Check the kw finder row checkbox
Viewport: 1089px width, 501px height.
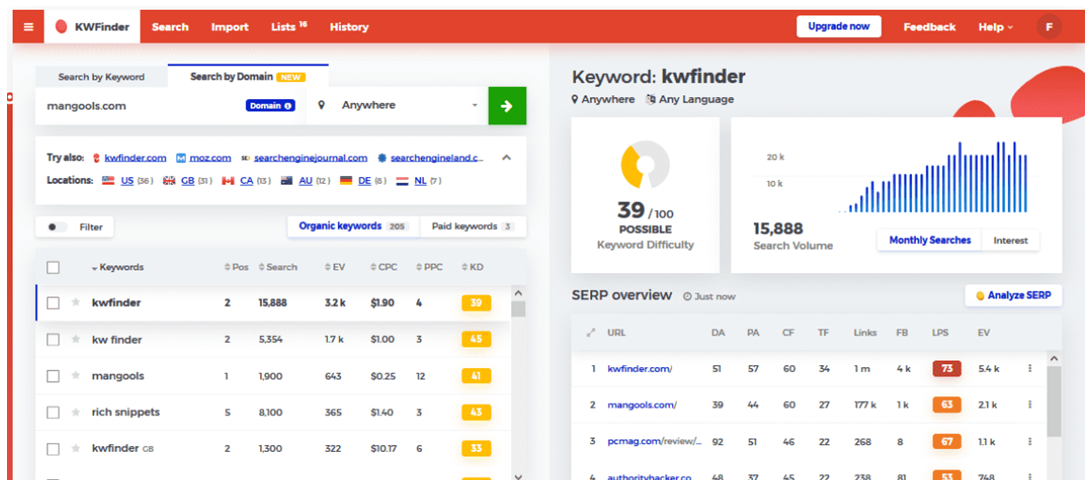pyautogui.click(x=53, y=340)
